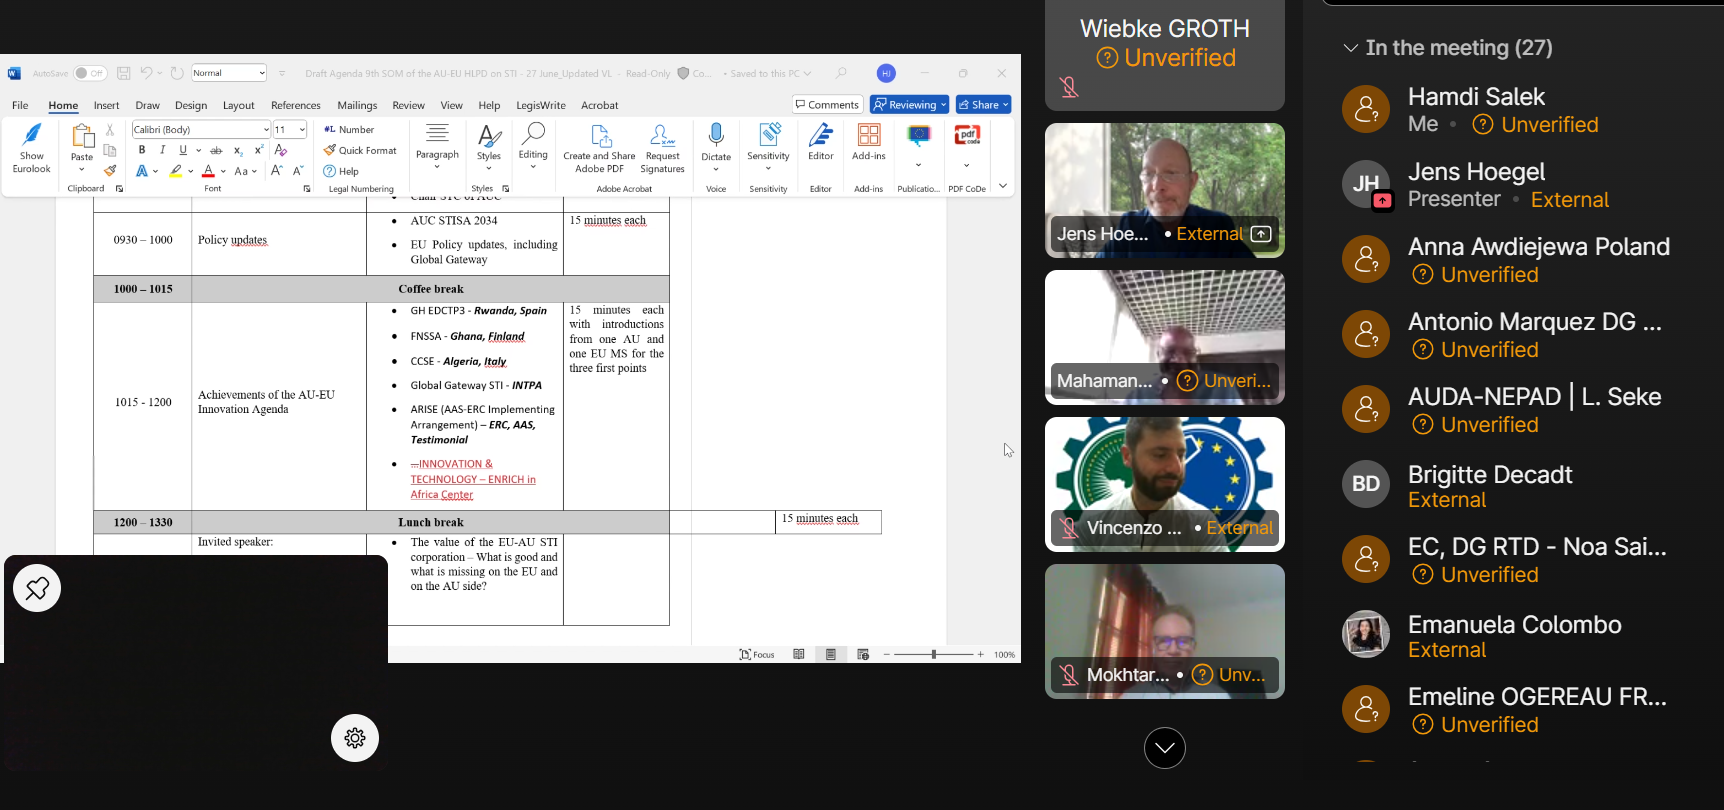Image resolution: width=1724 pixels, height=810 pixels.
Task: Open the Editor pen icon
Action: point(821,135)
